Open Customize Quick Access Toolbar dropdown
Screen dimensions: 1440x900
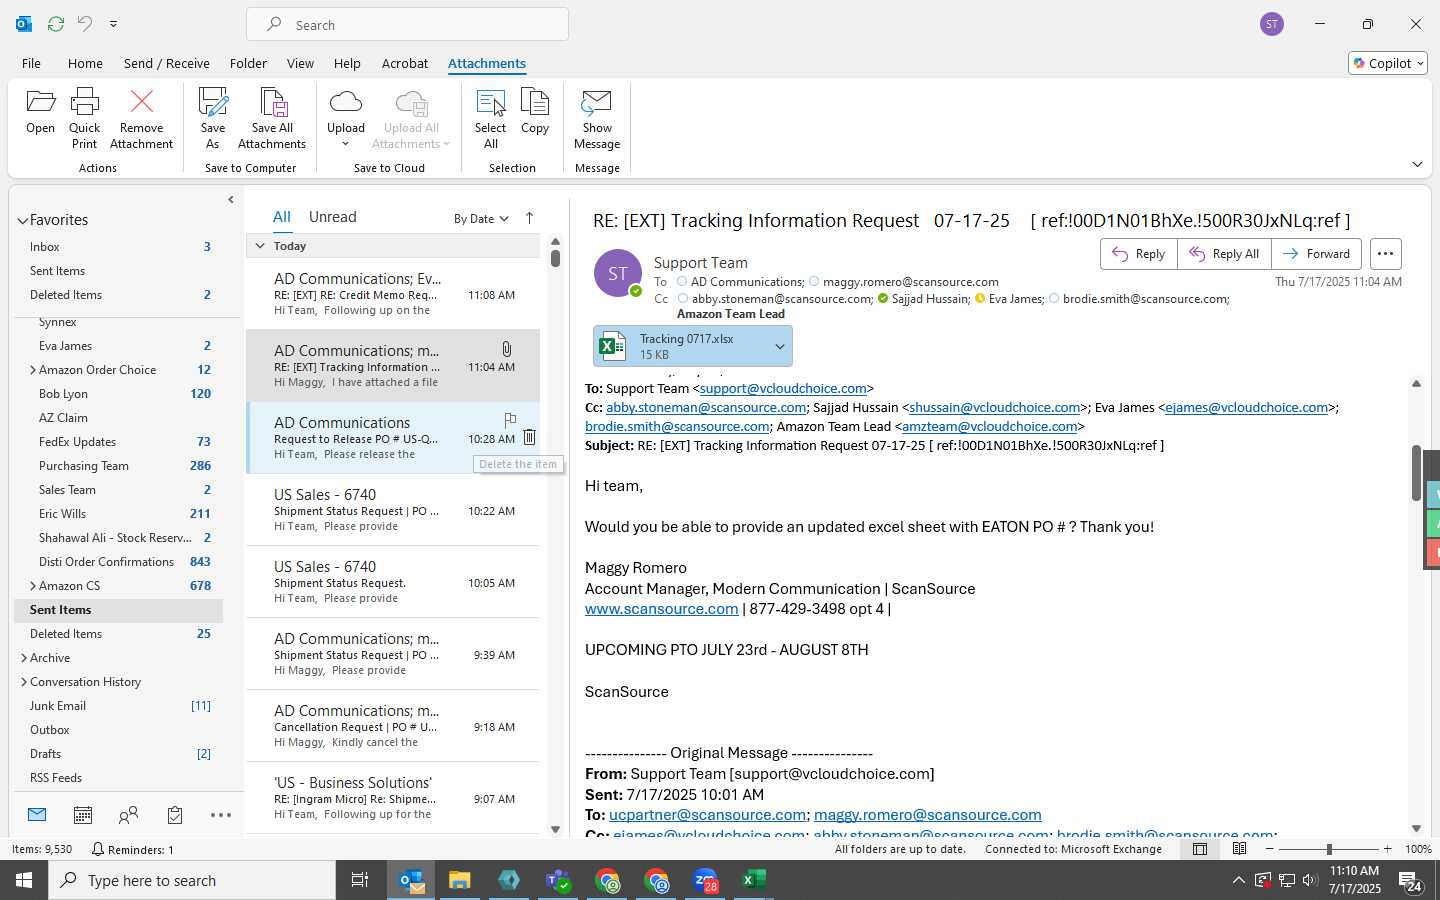113,23
